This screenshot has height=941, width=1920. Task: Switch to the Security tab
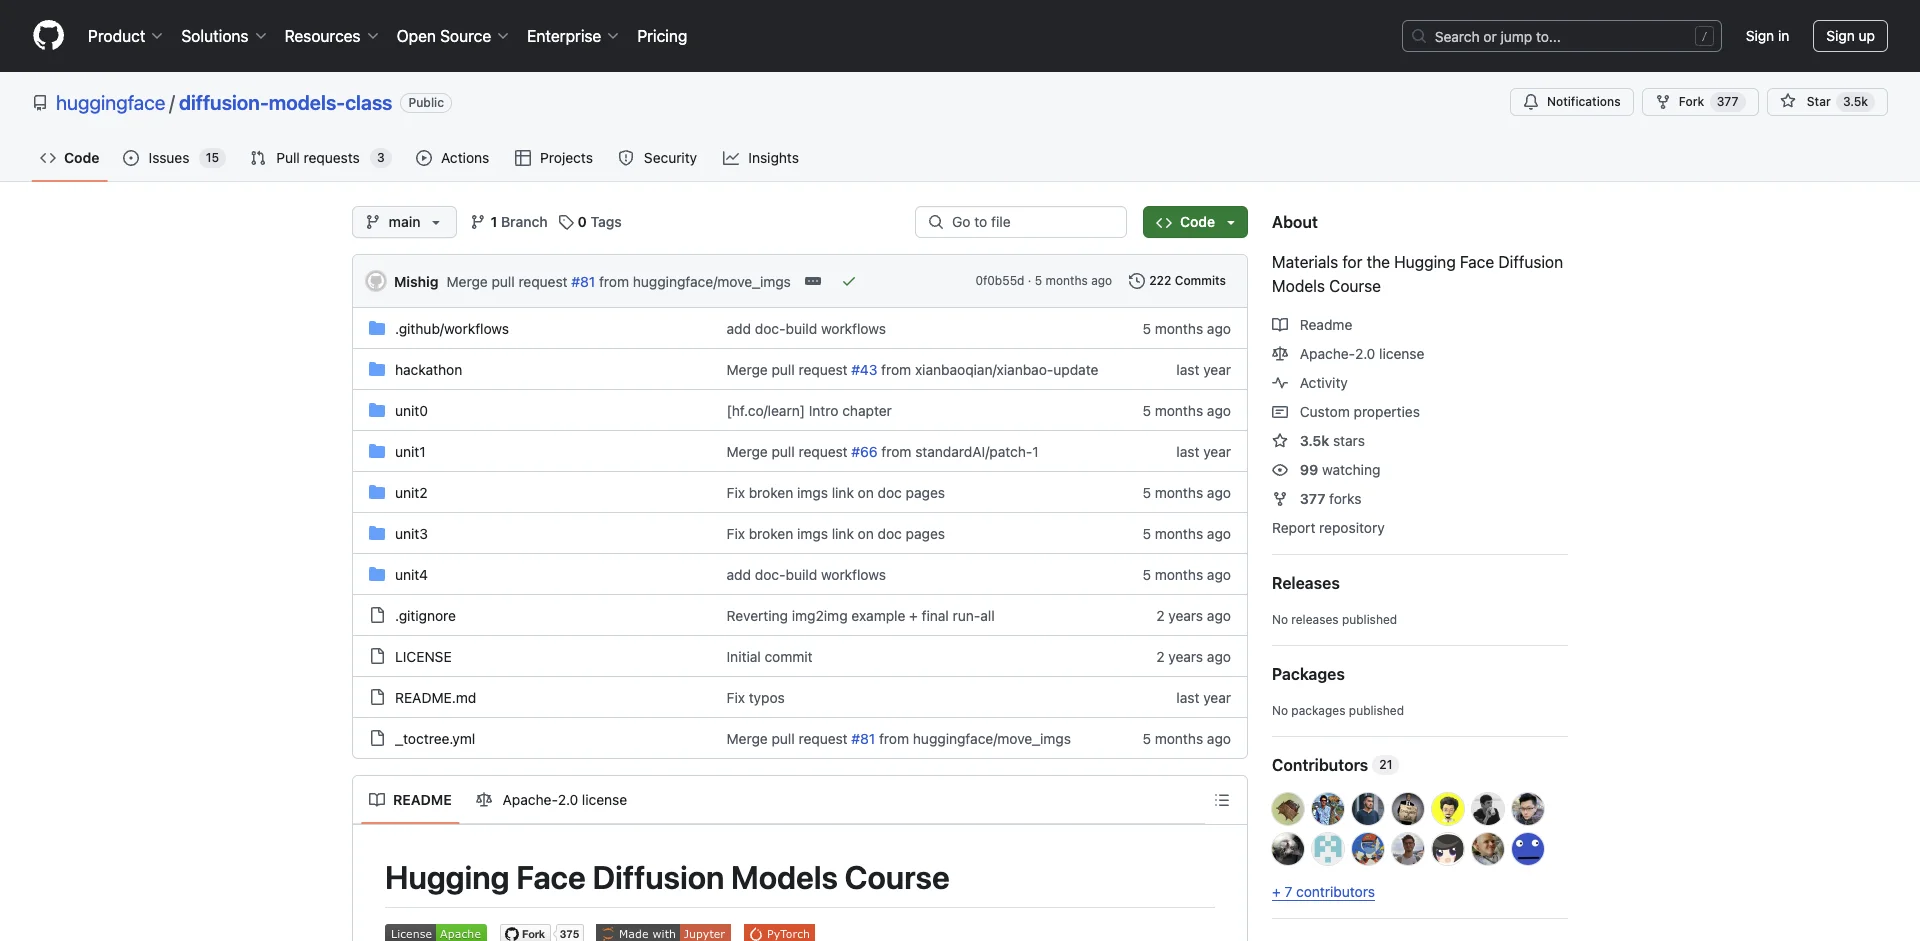point(657,158)
